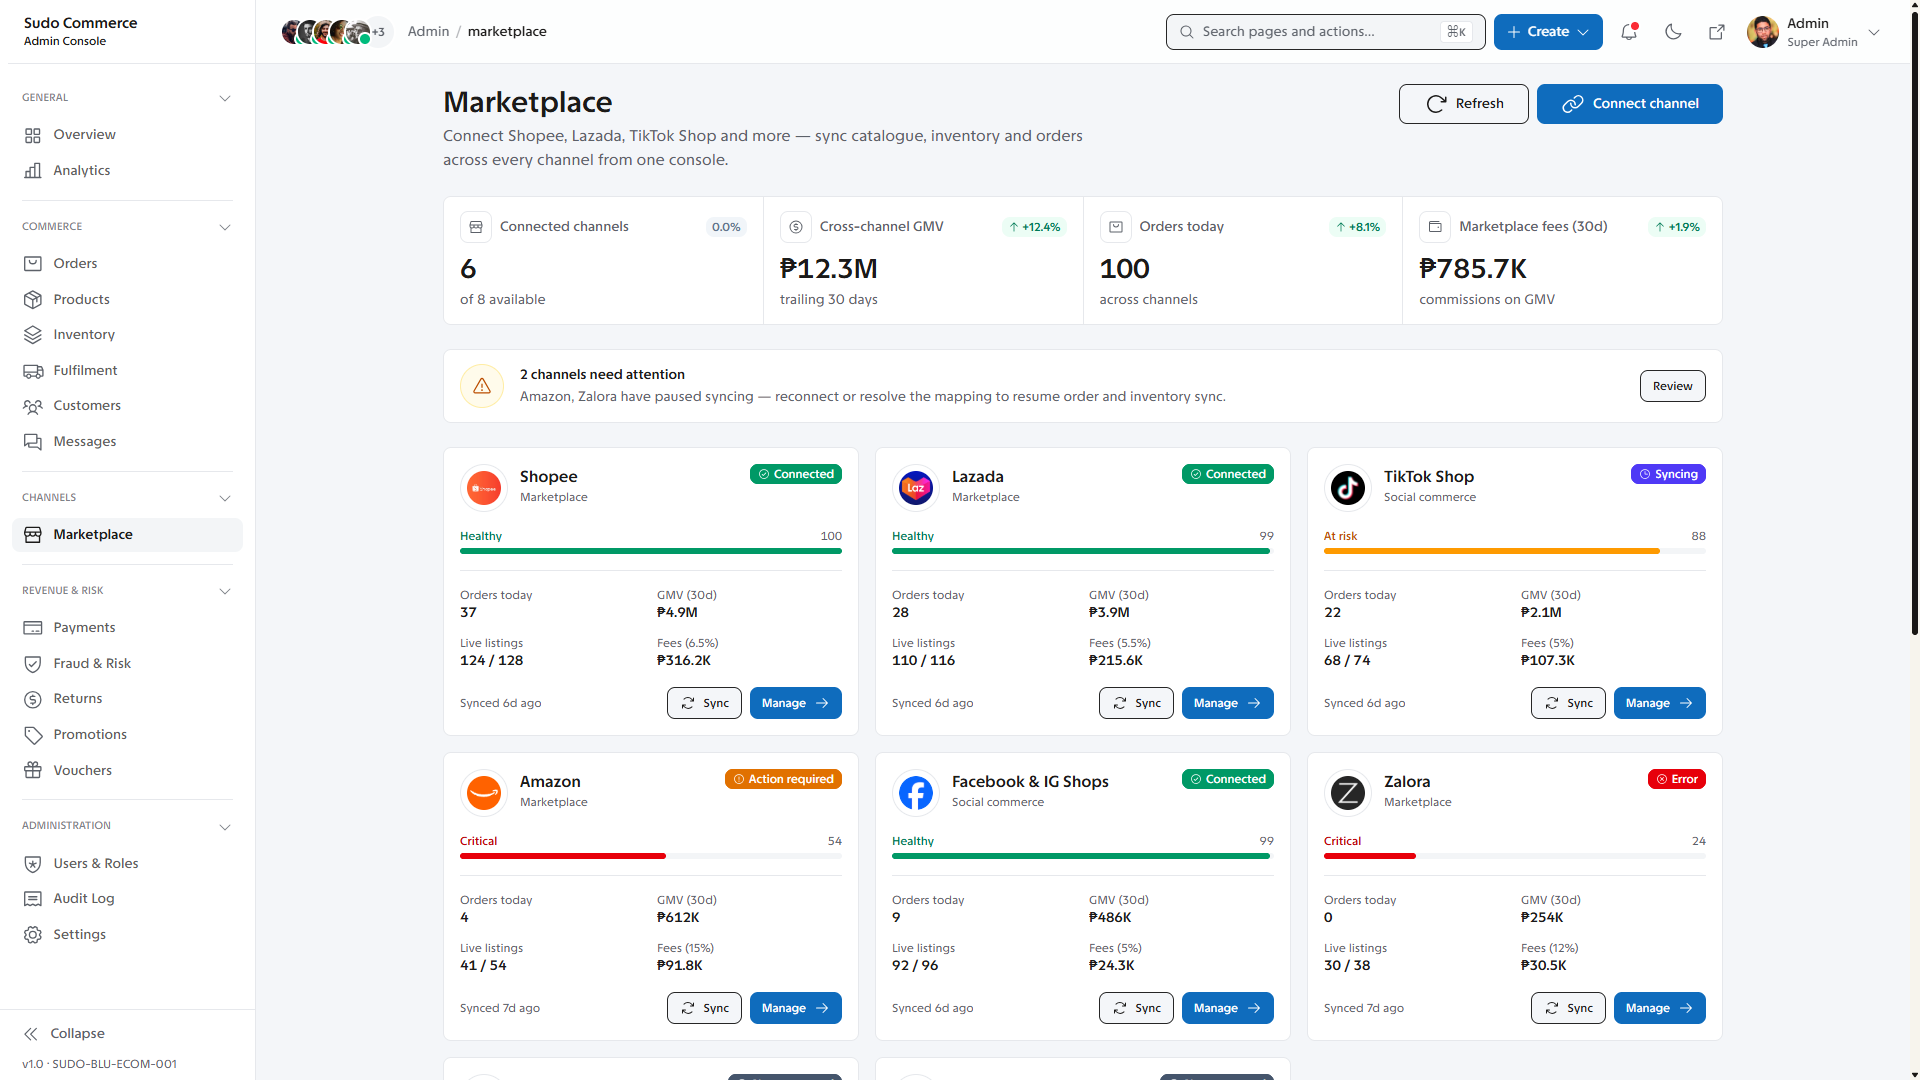Manage the Zalora channel
The width and height of the screenshot is (1920, 1080).
1659,1008
